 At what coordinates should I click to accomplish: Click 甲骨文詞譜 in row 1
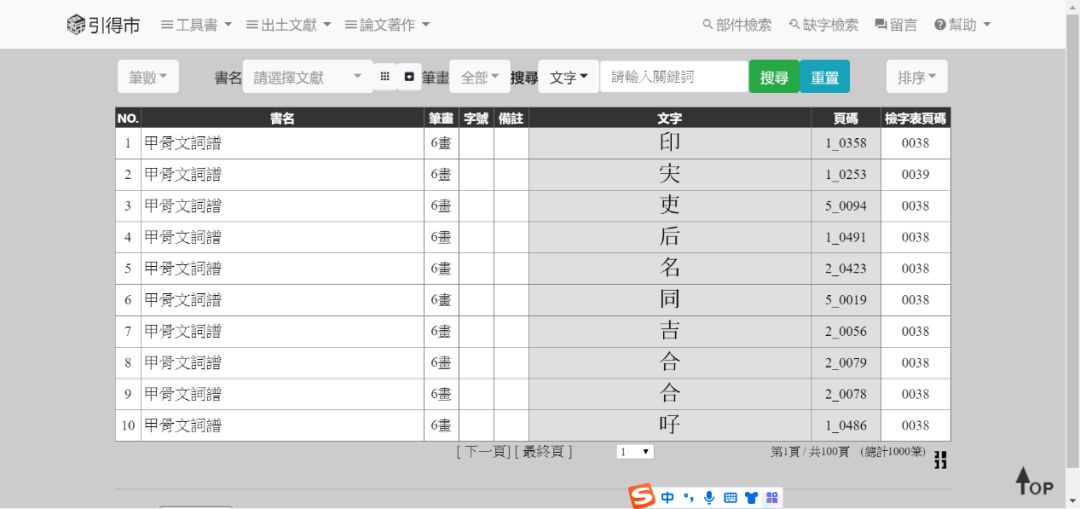pyautogui.click(x=183, y=143)
